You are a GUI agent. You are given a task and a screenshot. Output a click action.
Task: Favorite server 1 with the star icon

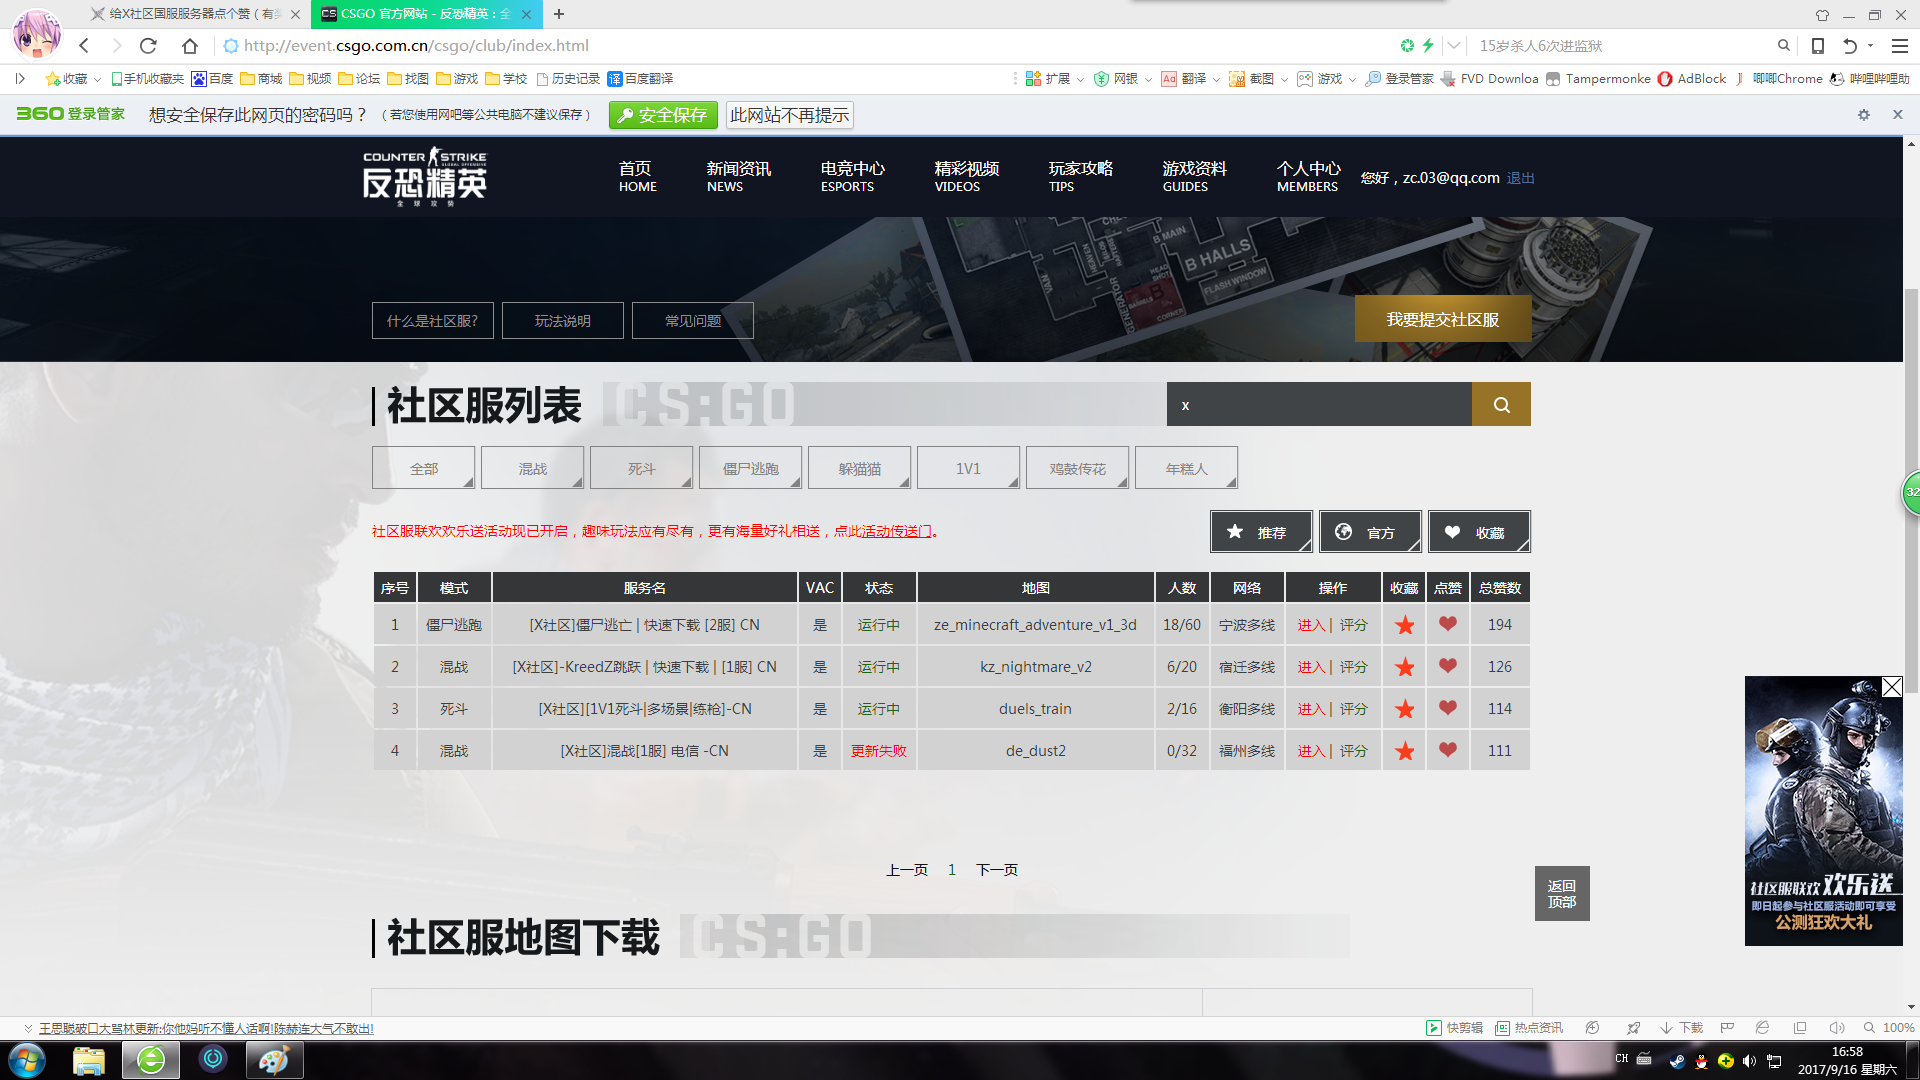pos(1404,625)
